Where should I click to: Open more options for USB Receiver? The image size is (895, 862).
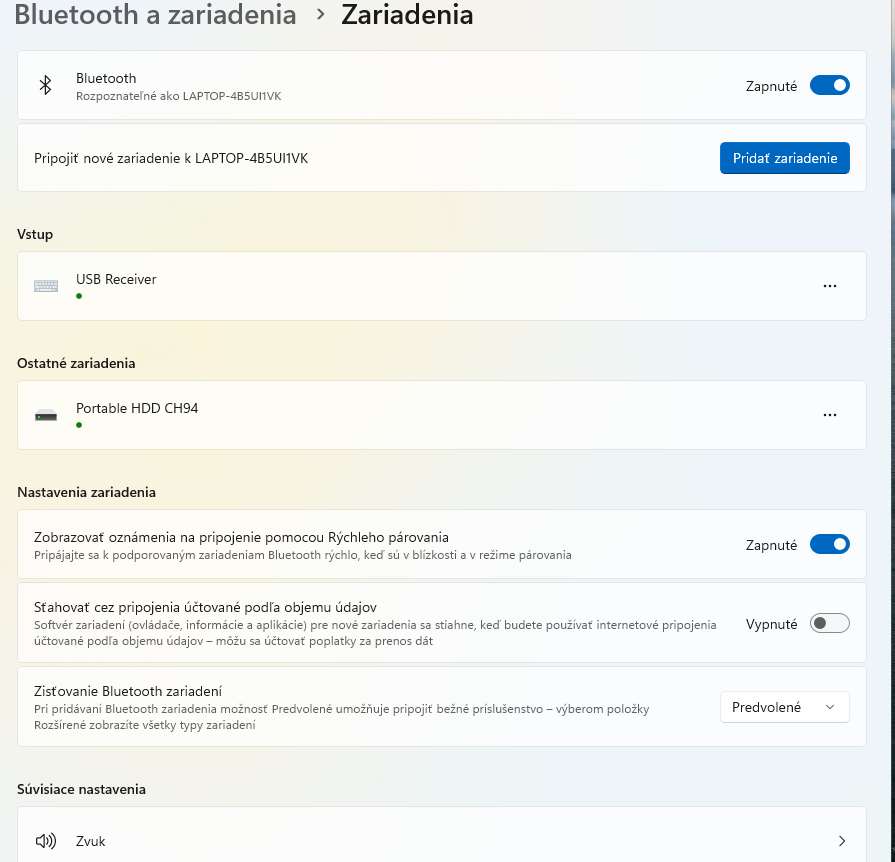click(x=829, y=286)
